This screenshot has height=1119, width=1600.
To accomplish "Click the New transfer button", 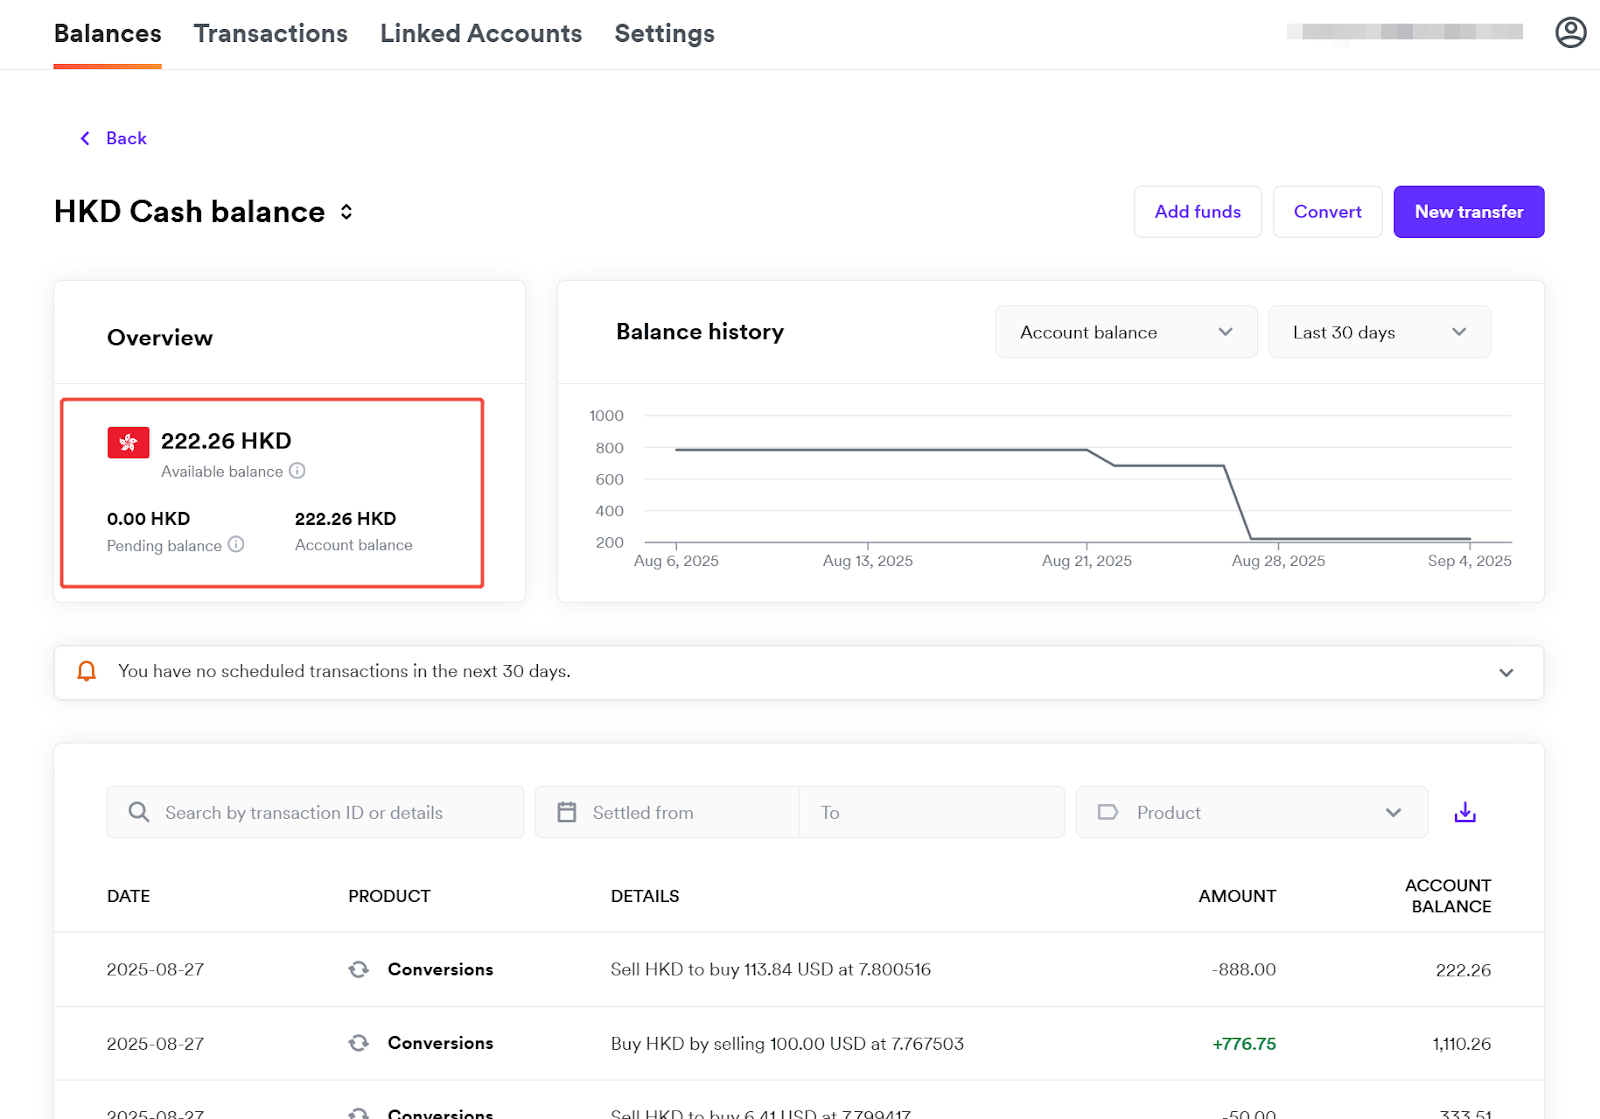I will tap(1468, 212).
